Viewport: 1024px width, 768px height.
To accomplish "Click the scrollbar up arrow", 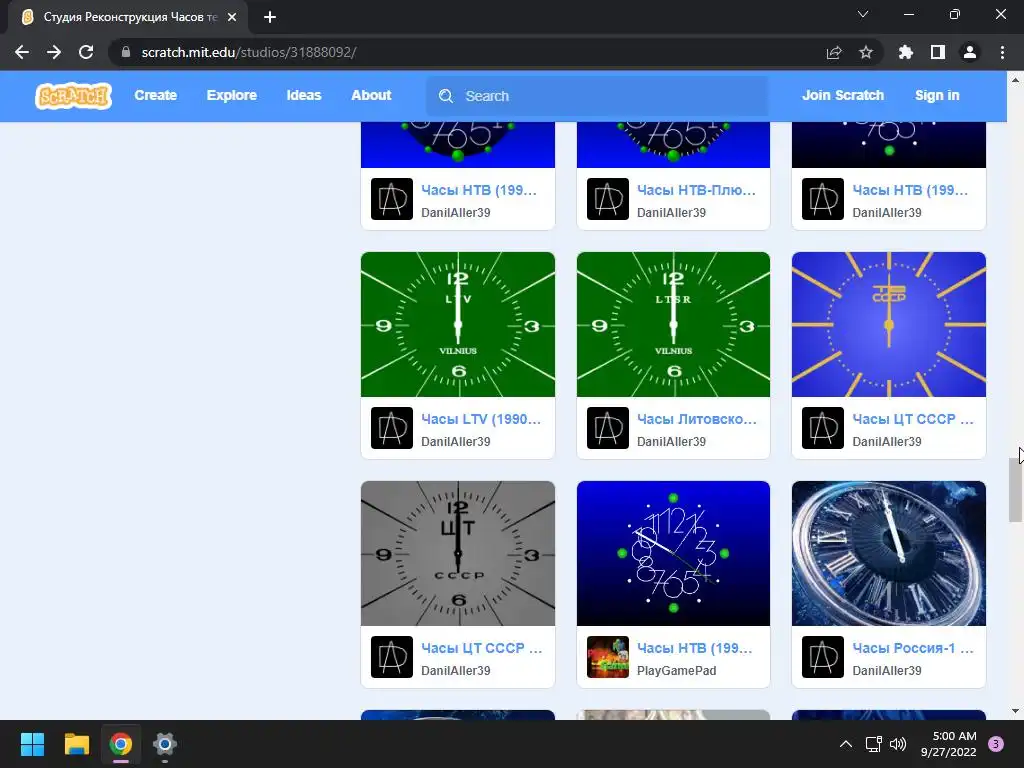I will [x=1015, y=80].
